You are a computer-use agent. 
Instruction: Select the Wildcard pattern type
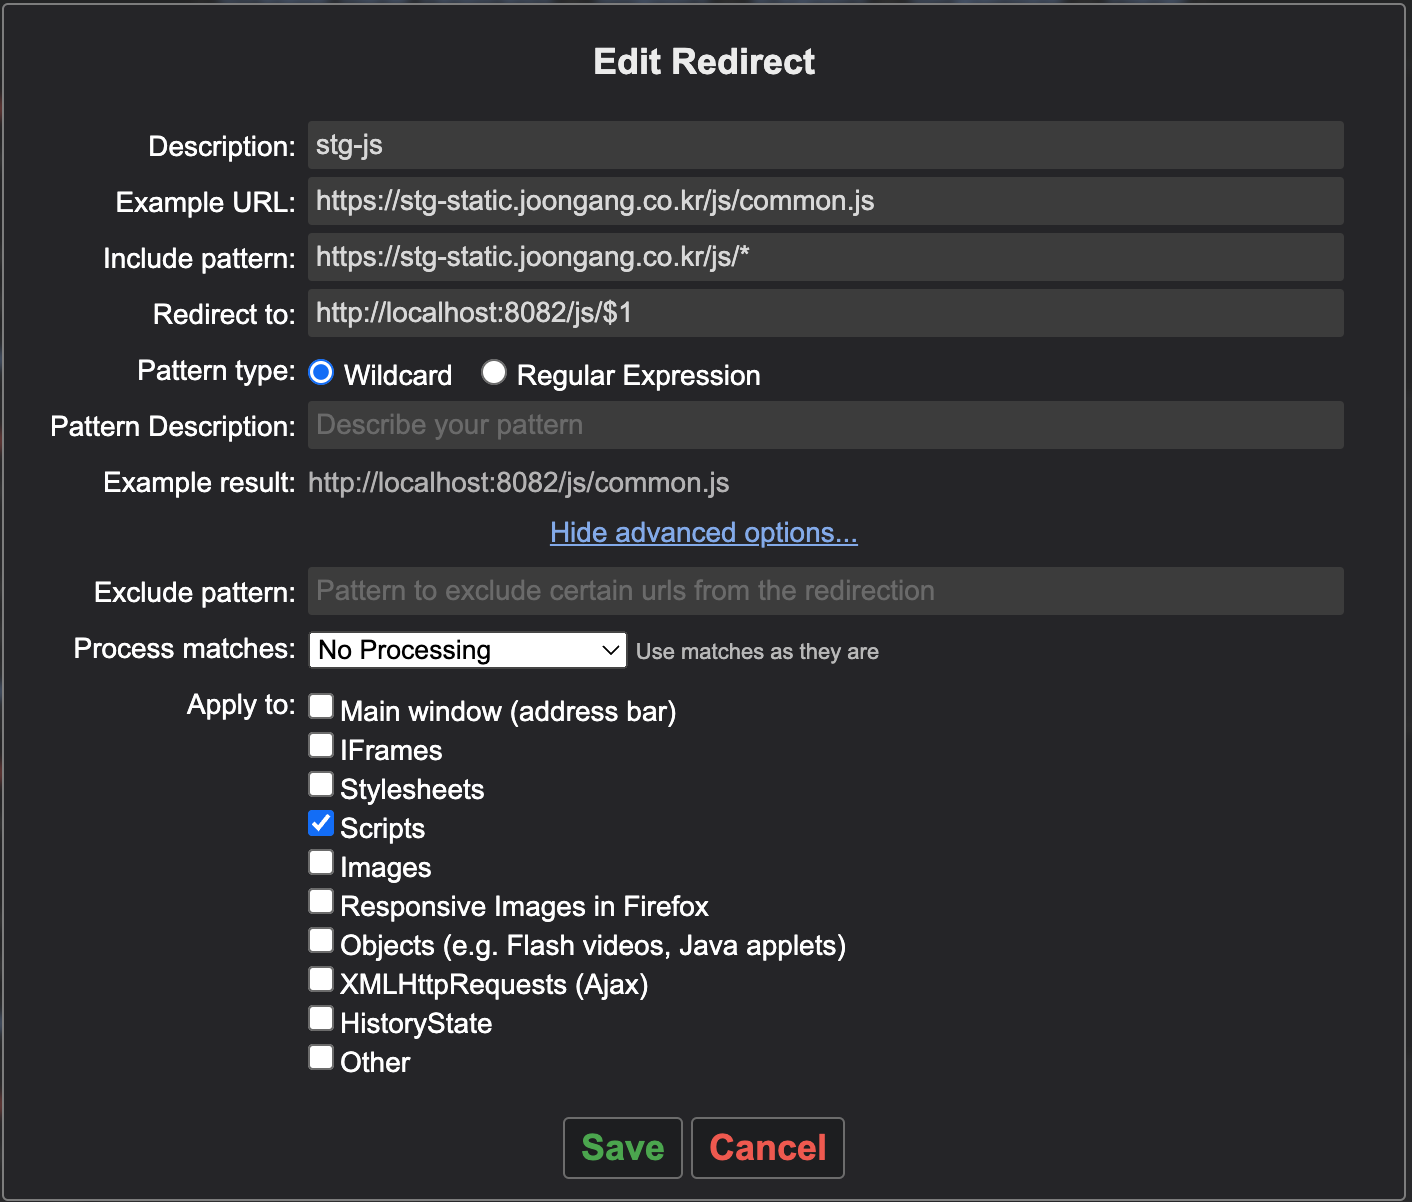tap(321, 373)
